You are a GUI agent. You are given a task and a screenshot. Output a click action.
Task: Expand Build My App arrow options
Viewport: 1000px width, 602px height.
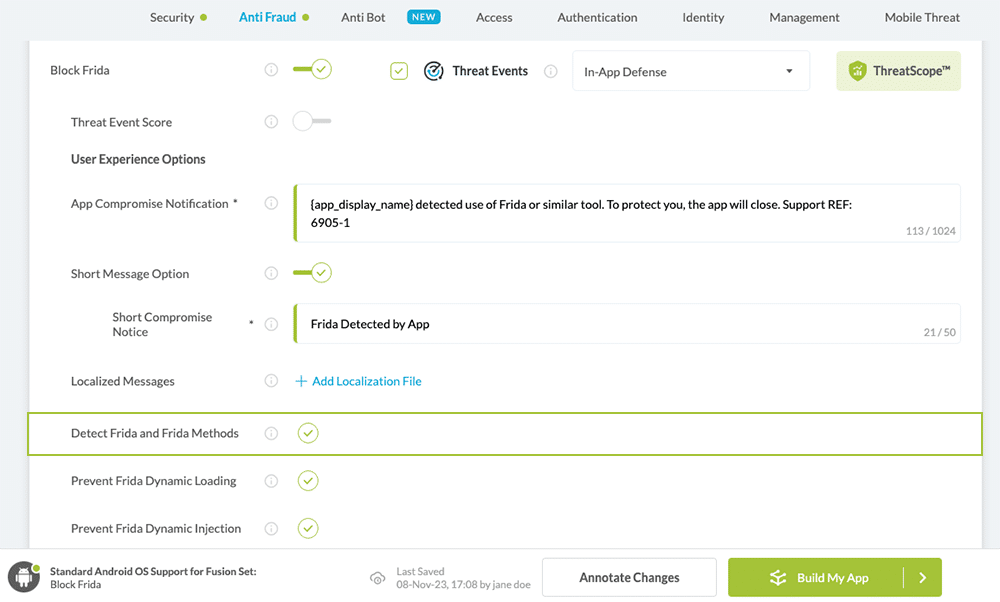coord(922,577)
